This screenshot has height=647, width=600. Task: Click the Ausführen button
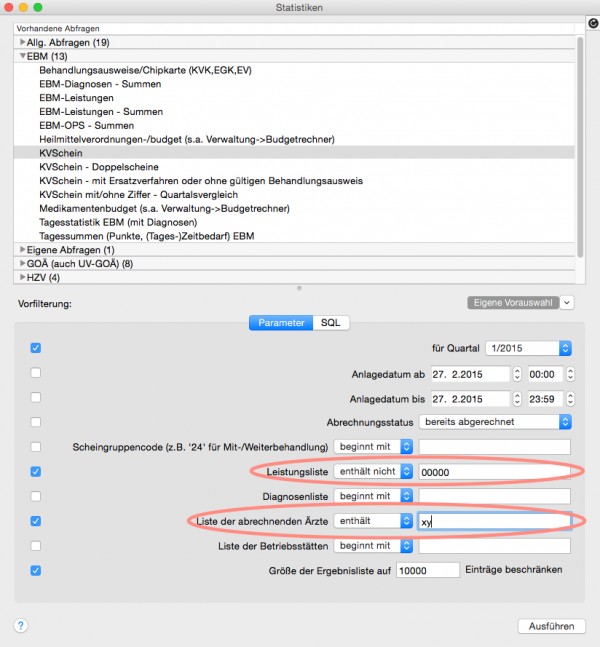coord(552,626)
